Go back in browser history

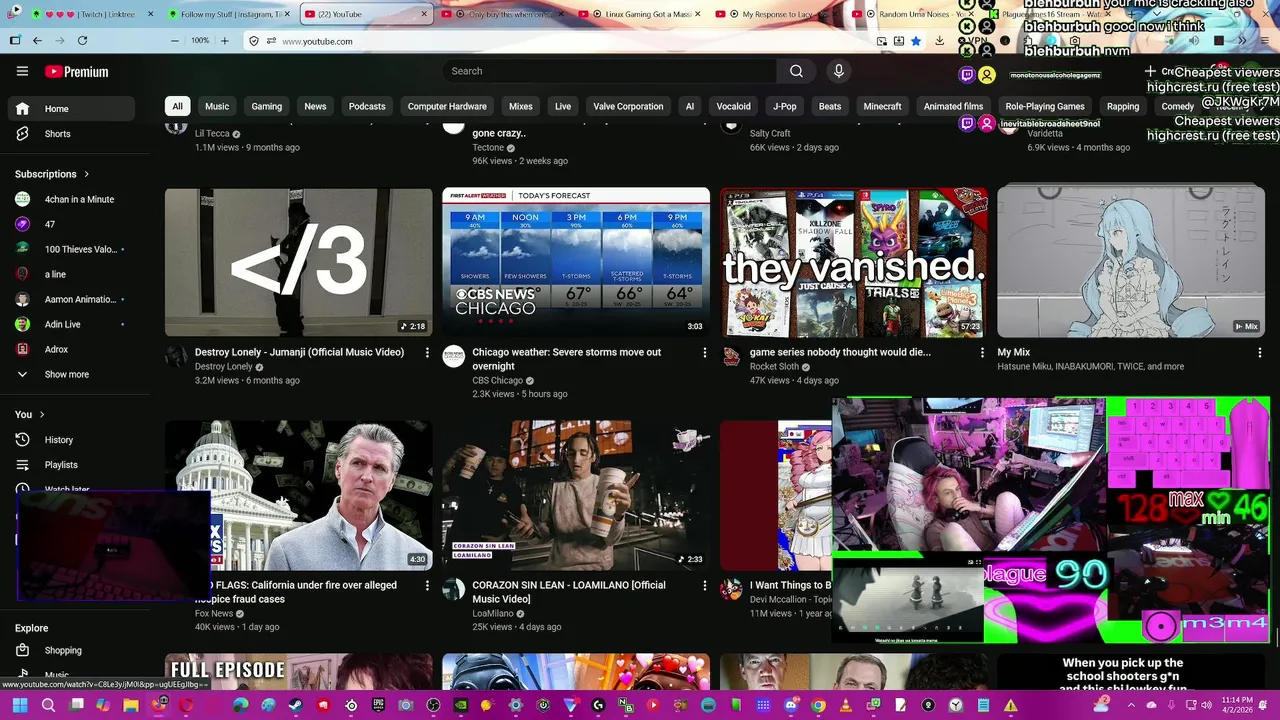pyautogui.click(x=37, y=41)
